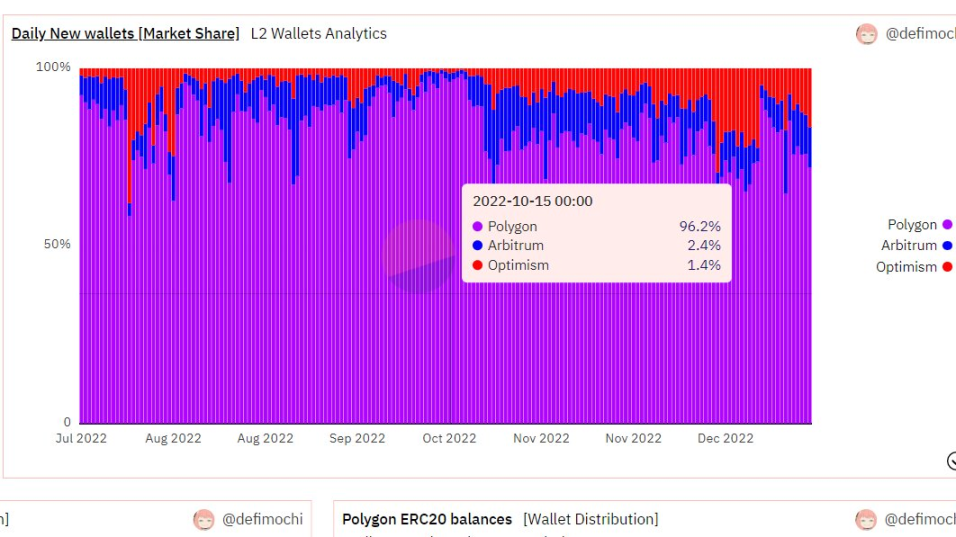Toggle Arbitrum series in the chart legend
Screen dimensions: 956x537
[x=908, y=246]
